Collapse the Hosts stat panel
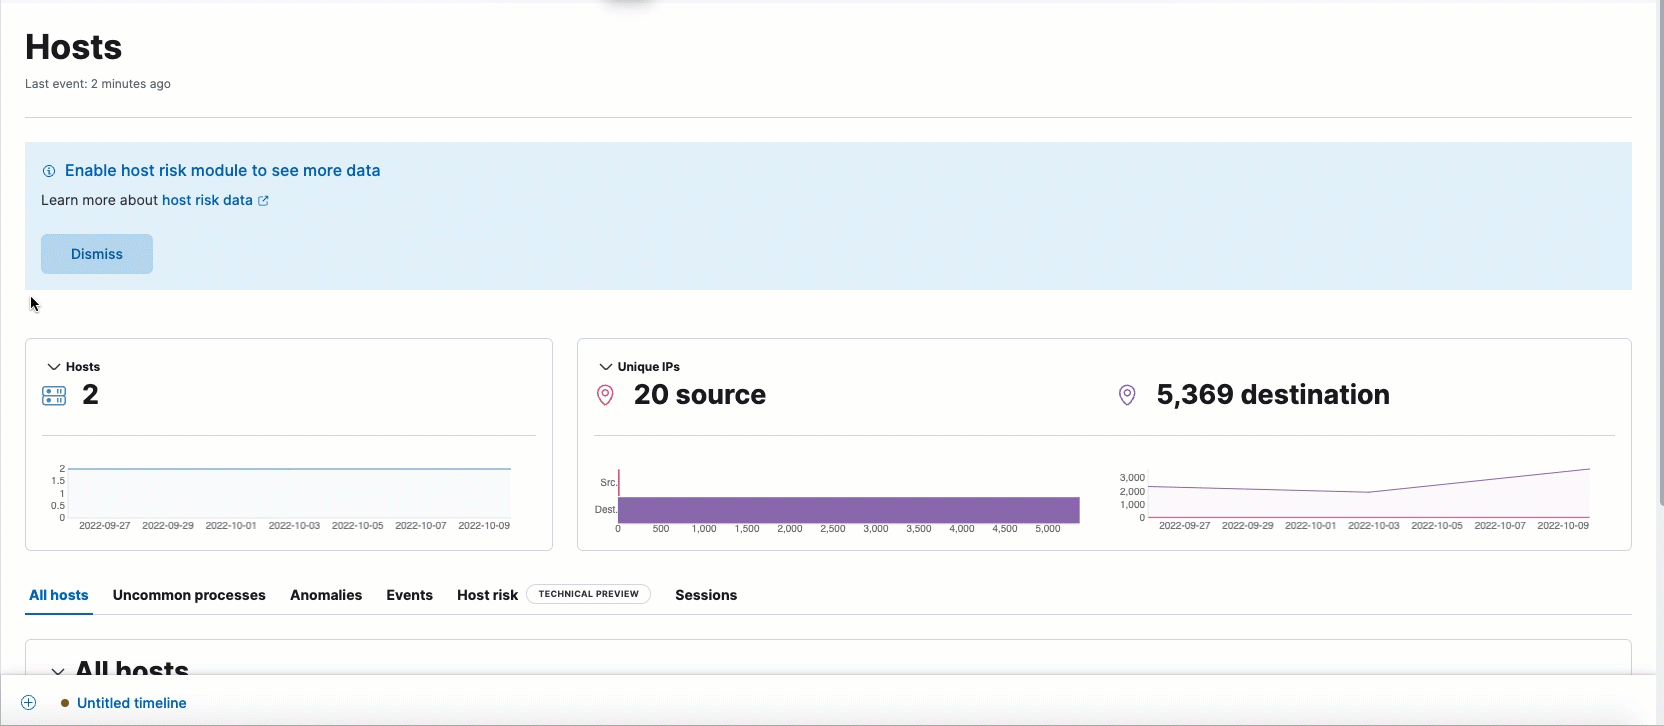The height and width of the screenshot is (726, 1664). (54, 367)
